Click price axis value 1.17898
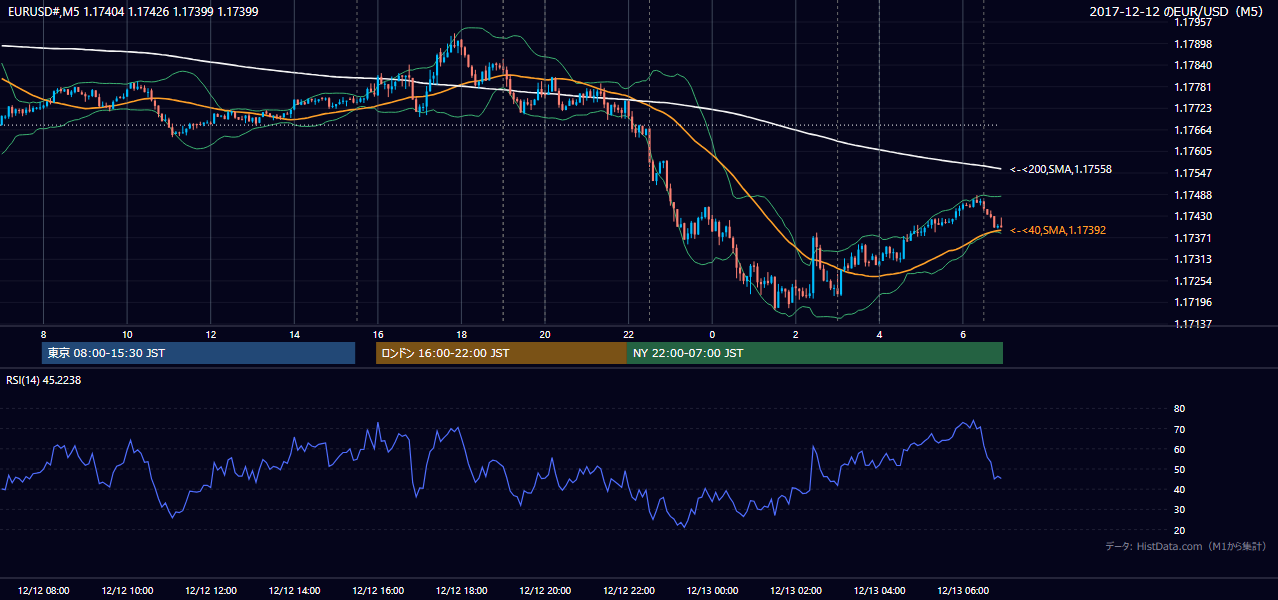This screenshot has width=1278, height=600. pos(1192,44)
